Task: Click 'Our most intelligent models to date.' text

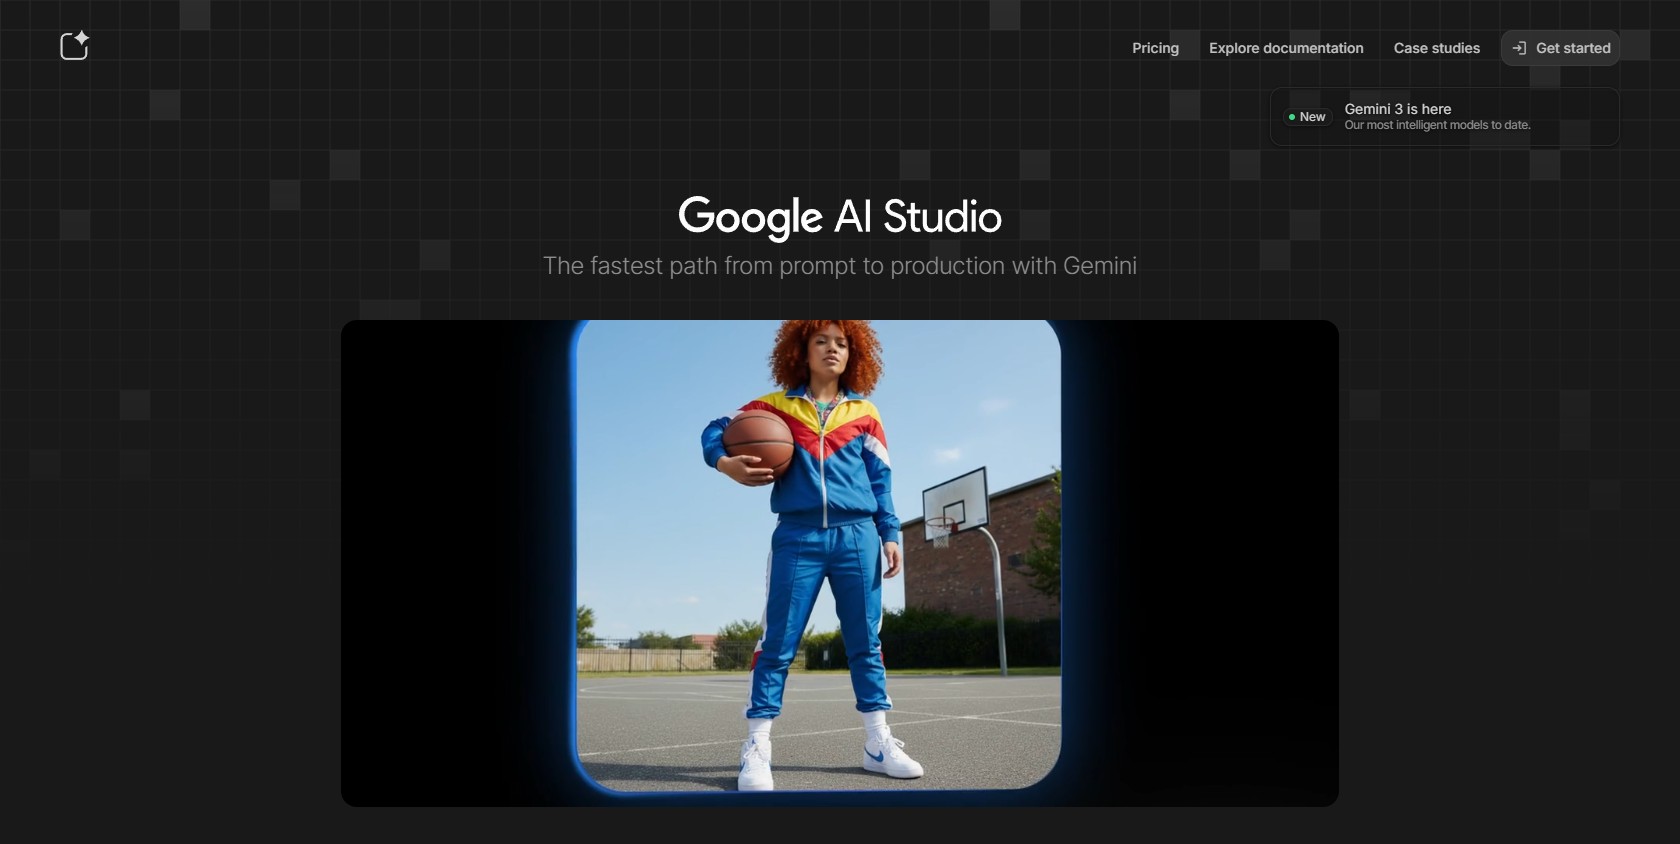Action: [1437, 125]
